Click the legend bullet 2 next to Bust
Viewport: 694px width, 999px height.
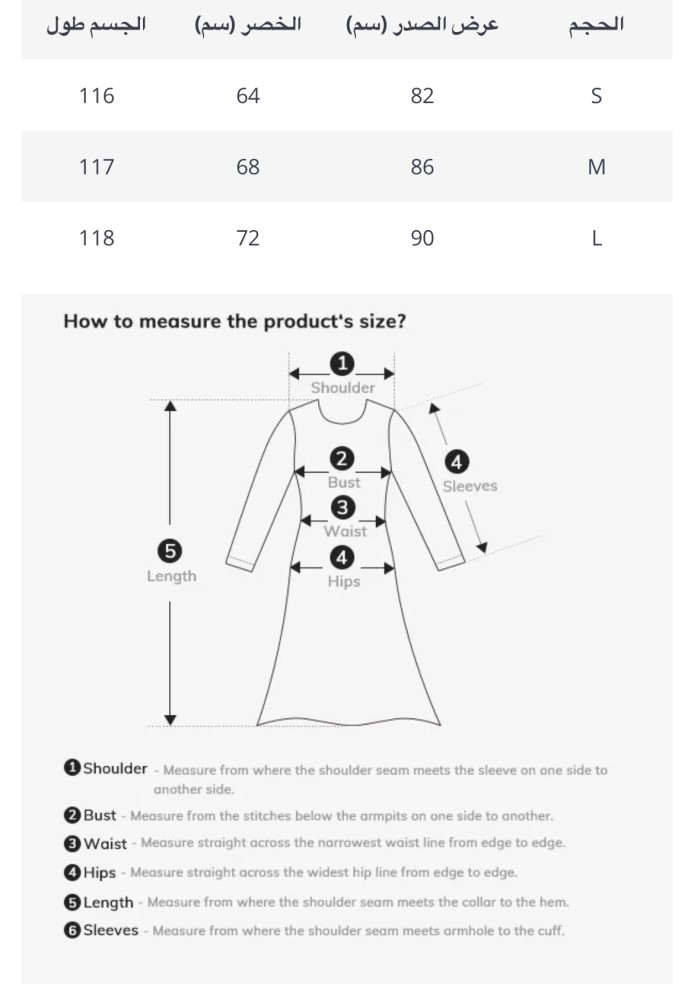click(72, 815)
